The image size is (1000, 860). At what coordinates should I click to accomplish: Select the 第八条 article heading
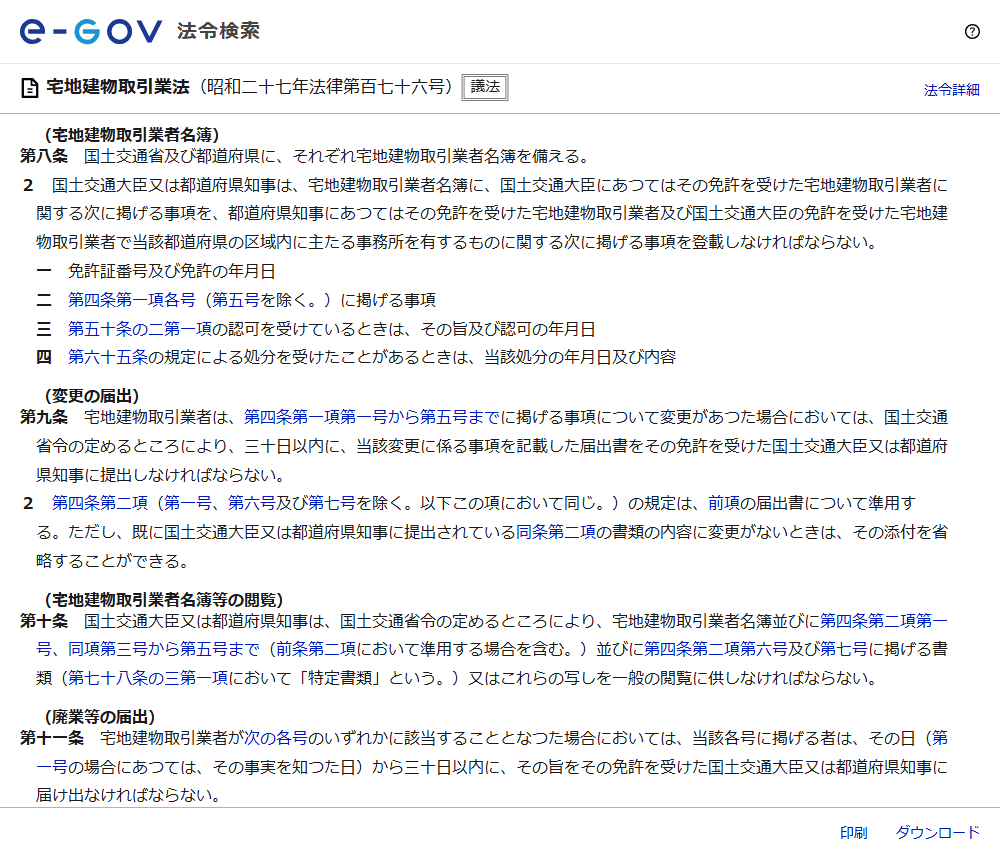44,156
